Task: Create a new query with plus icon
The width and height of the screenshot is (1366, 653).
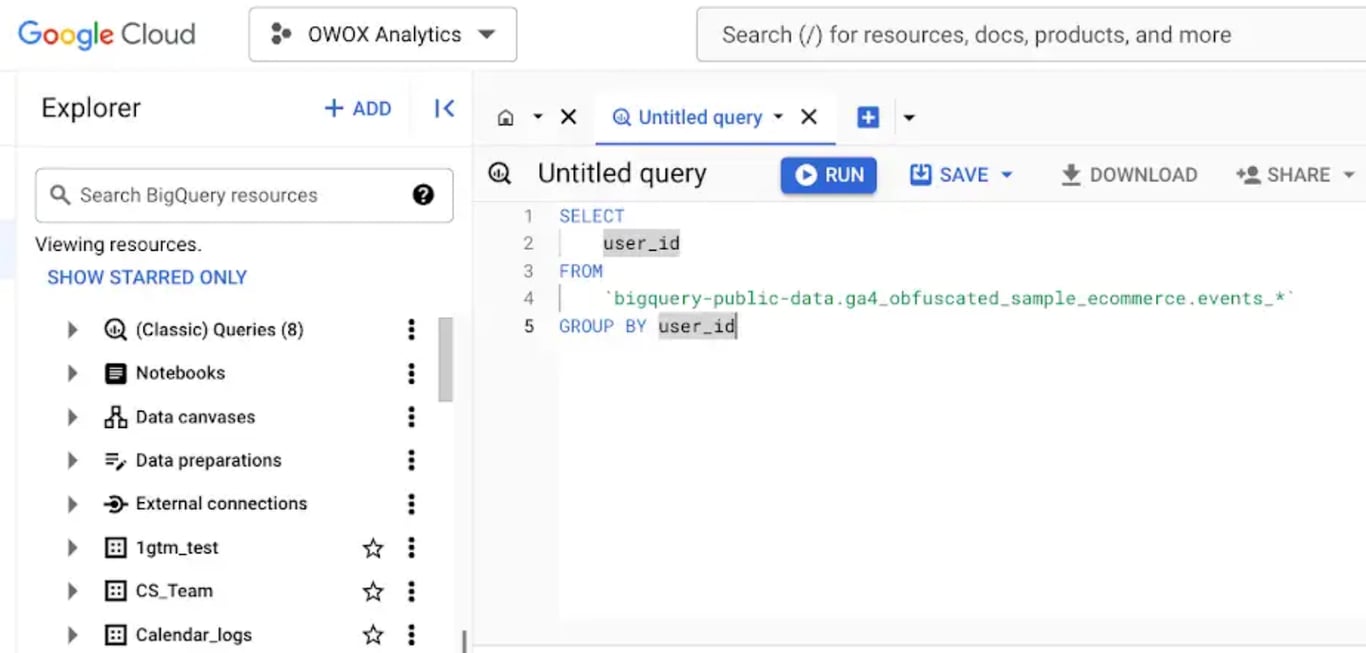Action: pos(868,117)
